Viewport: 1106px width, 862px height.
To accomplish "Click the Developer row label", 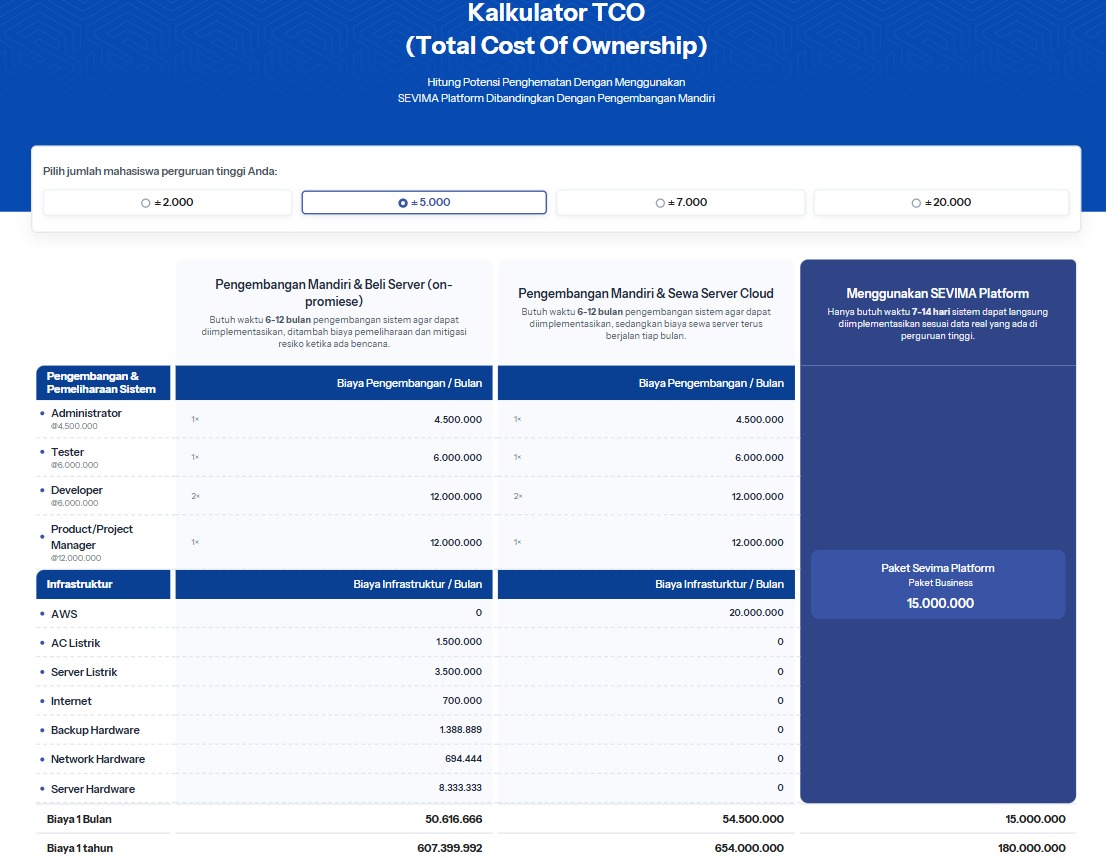I will pyautogui.click(x=76, y=490).
